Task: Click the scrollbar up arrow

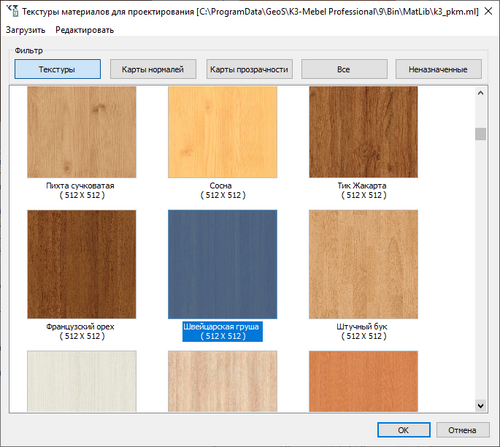Action: pos(480,93)
